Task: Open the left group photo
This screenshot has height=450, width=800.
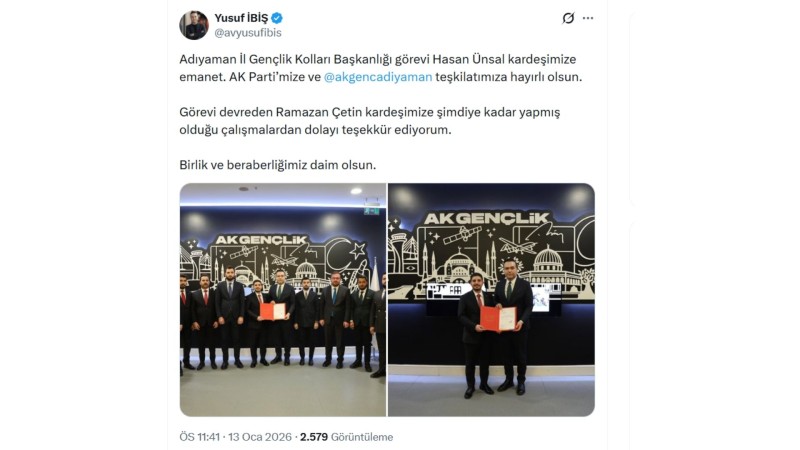Action: coord(283,299)
